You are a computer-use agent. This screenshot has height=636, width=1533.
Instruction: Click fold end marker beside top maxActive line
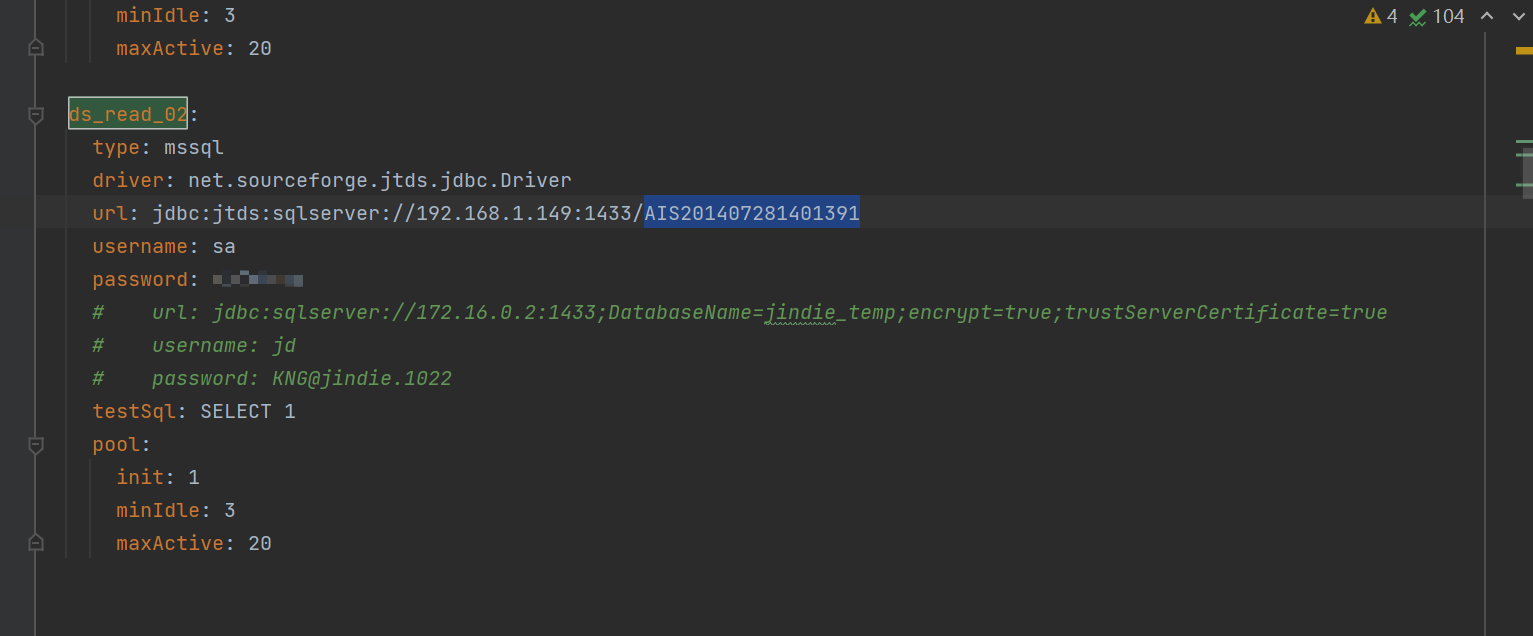tap(36, 48)
